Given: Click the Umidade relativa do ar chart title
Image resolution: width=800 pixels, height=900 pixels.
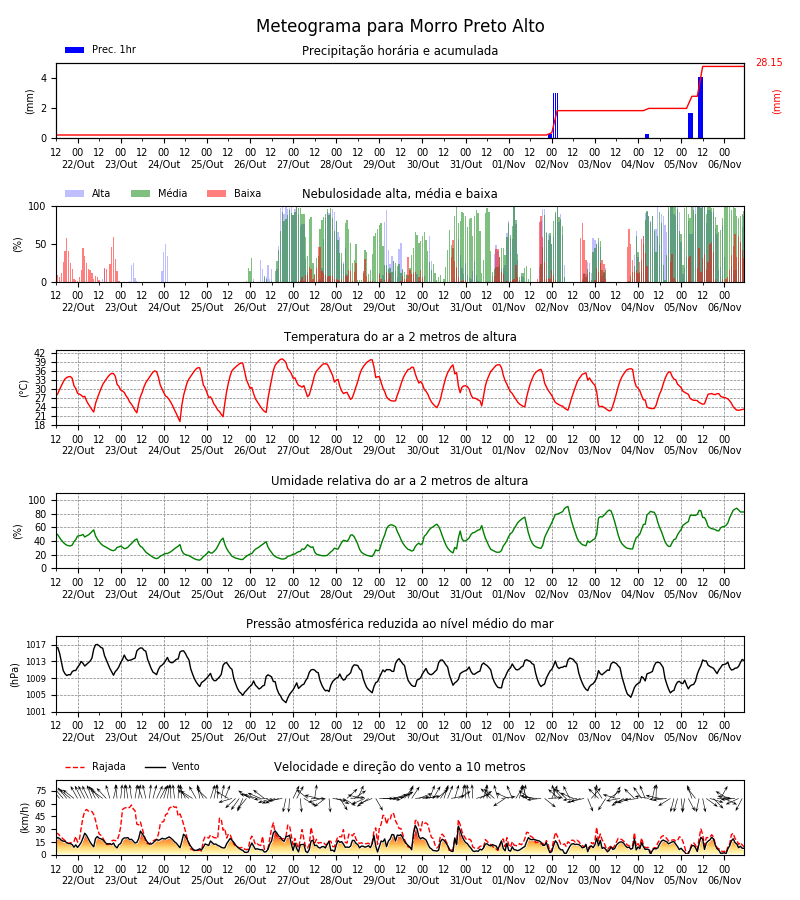Looking at the screenshot, I should click(x=399, y=480).
